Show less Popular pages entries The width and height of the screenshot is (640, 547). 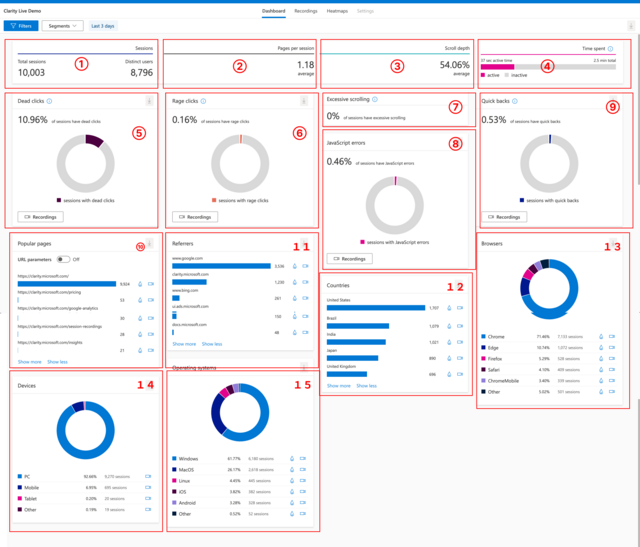coord(58,362)
